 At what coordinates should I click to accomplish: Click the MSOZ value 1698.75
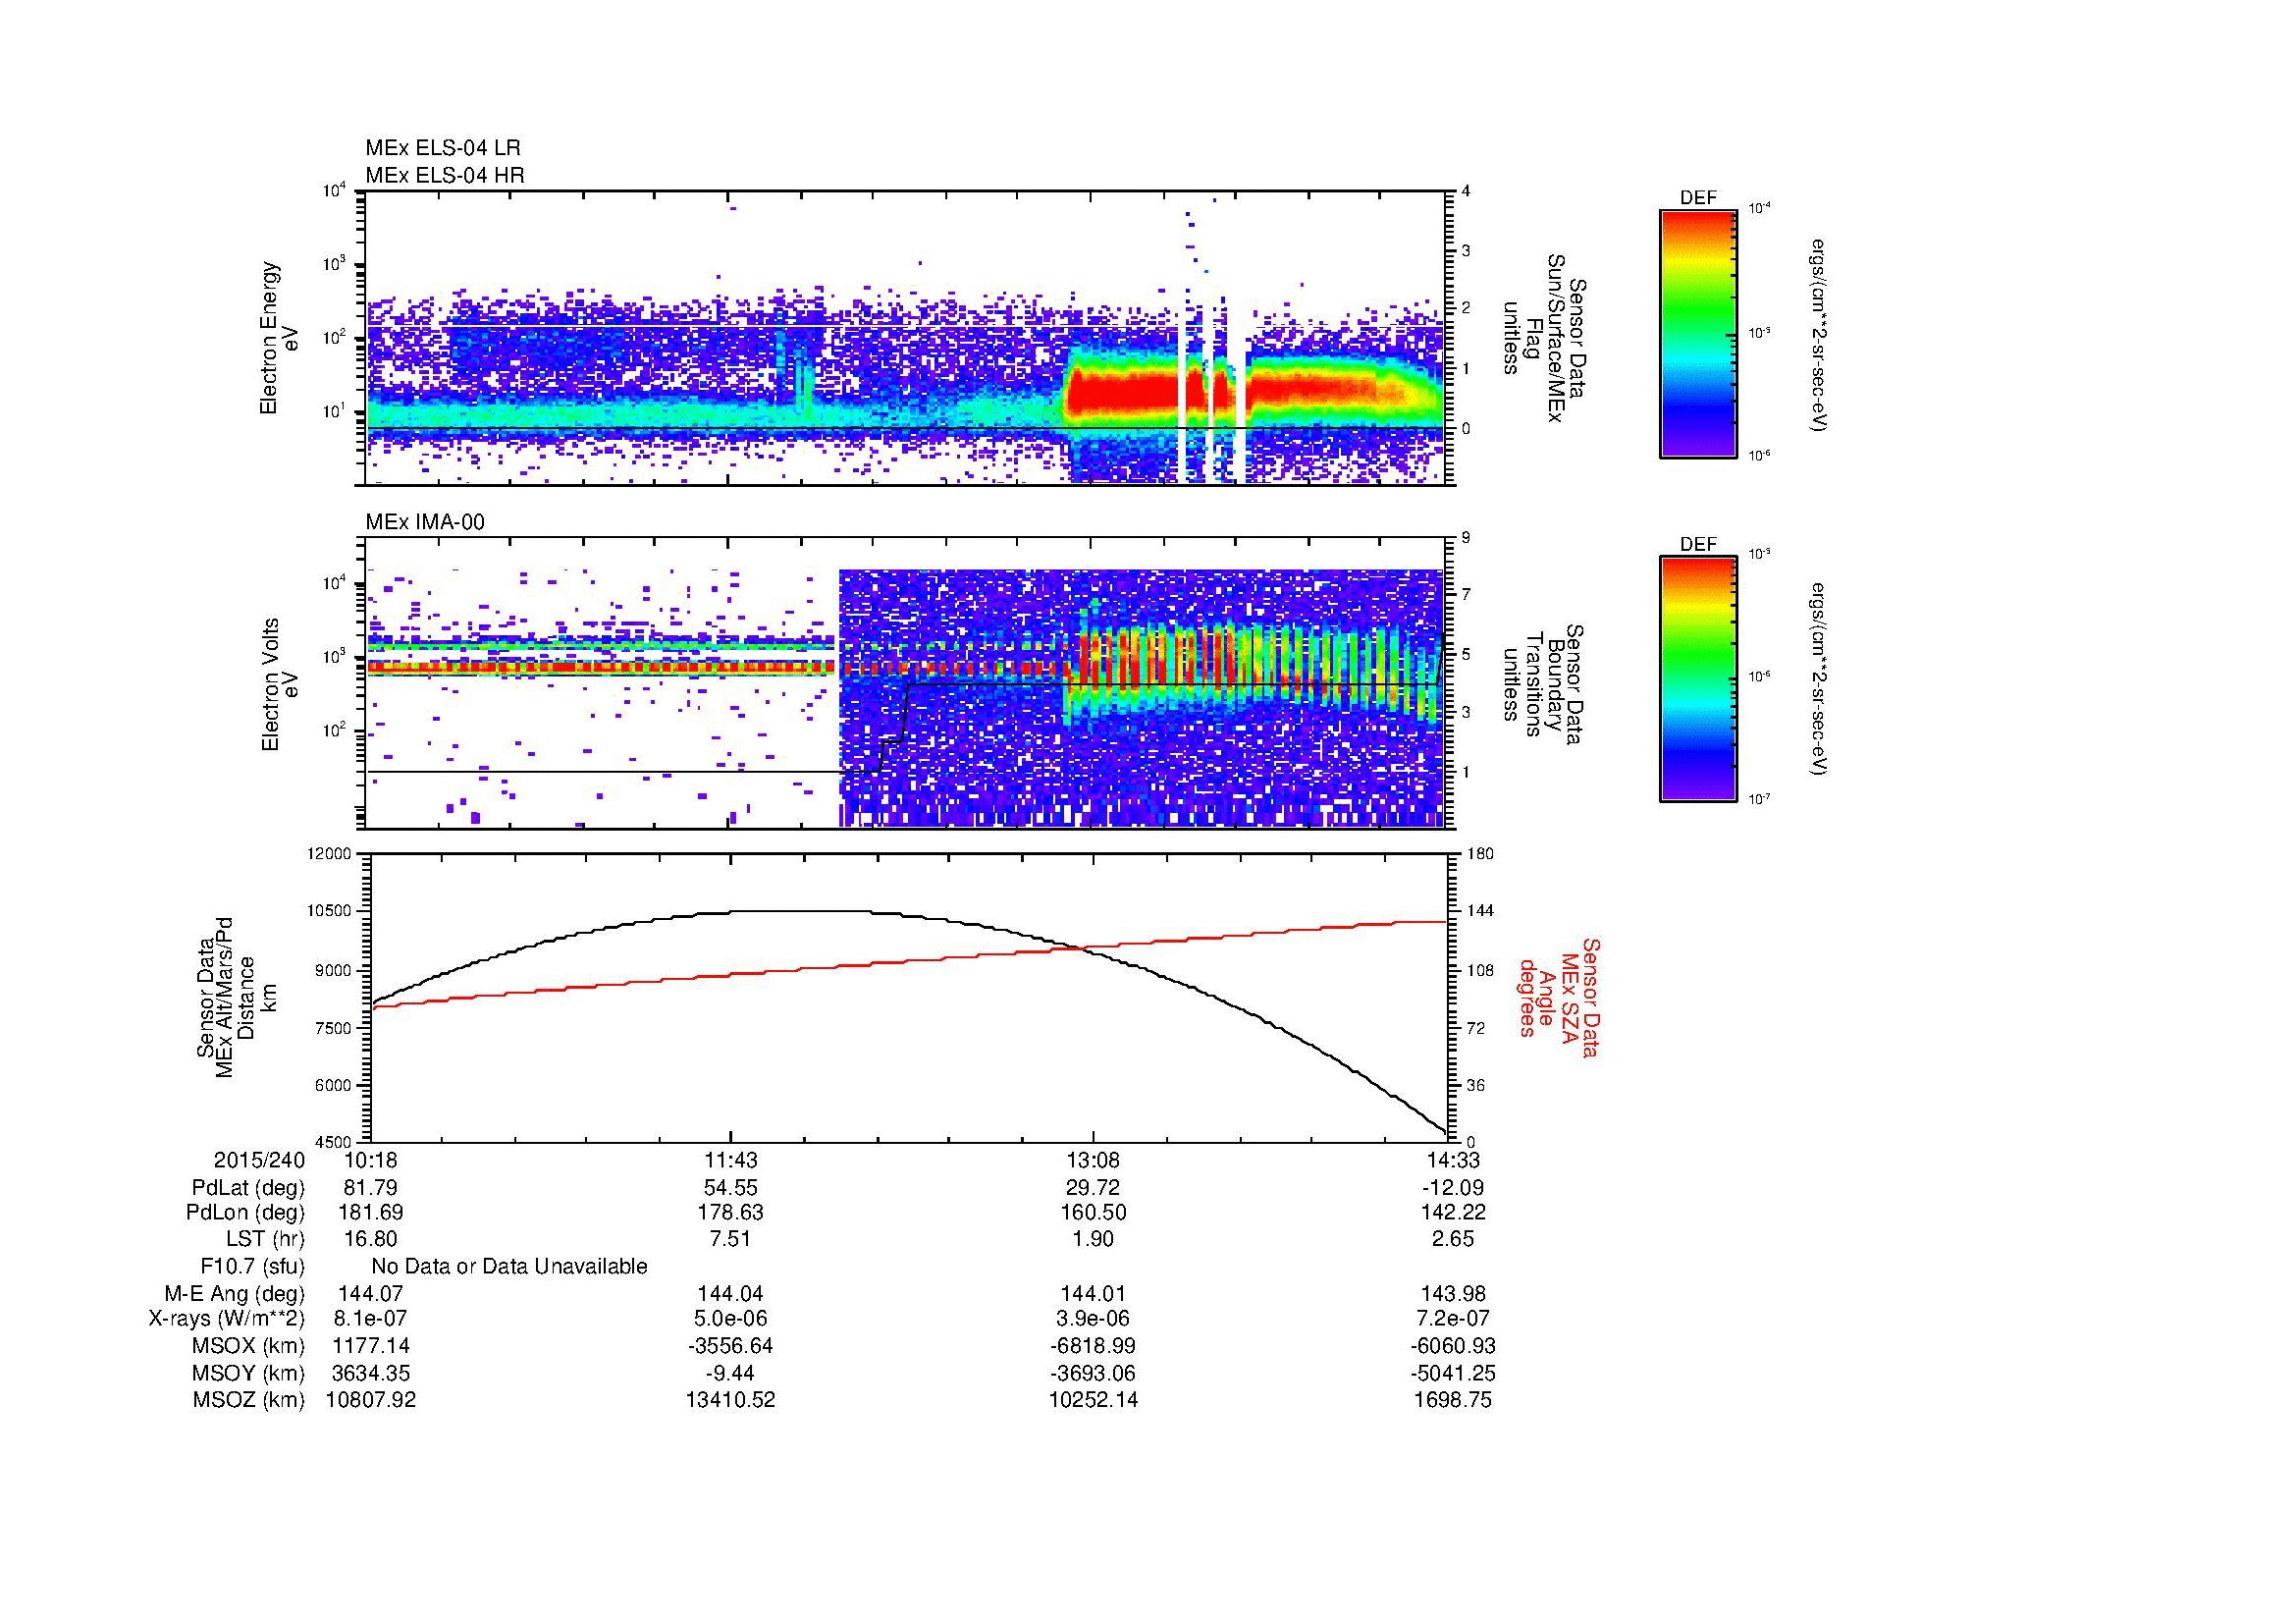(1453, 1400)
